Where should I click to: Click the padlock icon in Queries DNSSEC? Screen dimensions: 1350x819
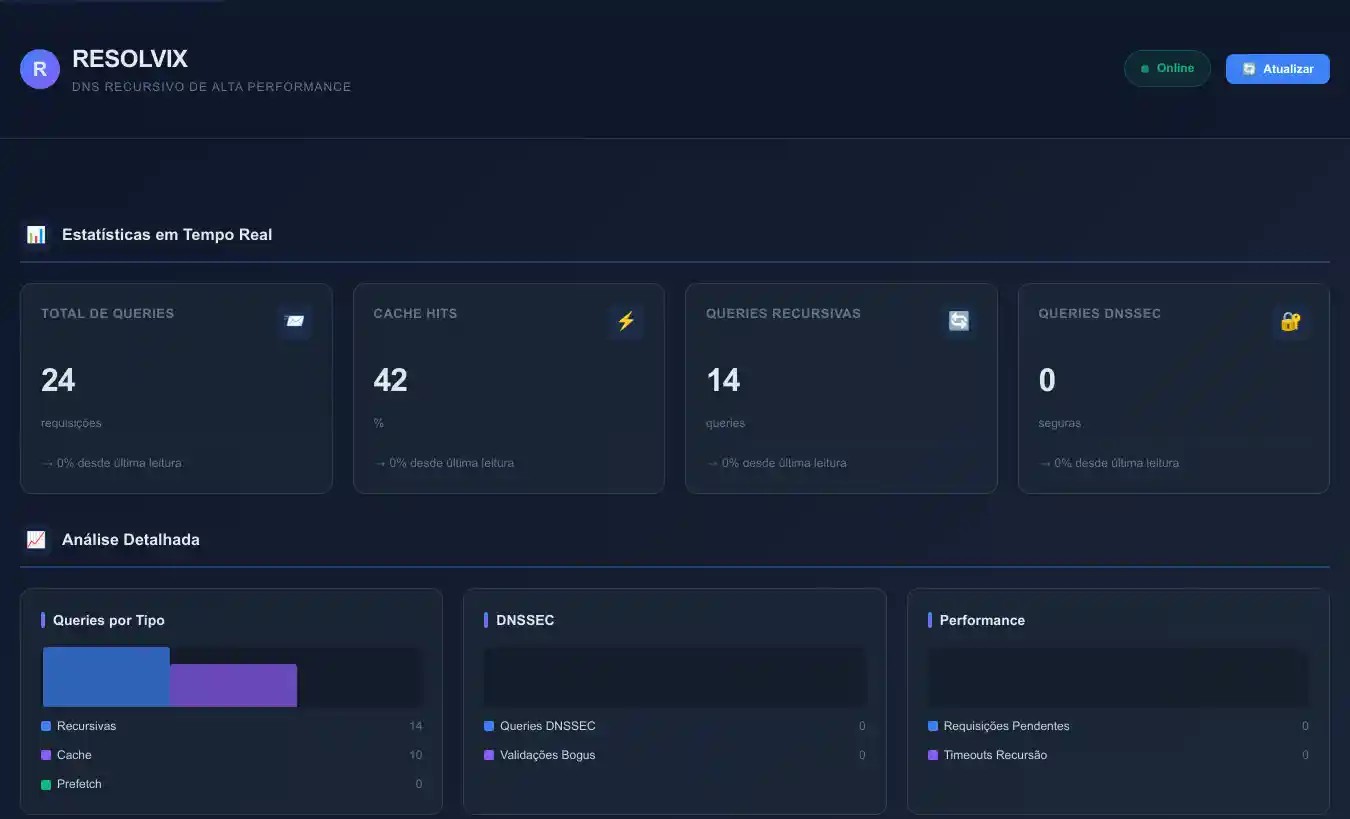[1291, 321]
